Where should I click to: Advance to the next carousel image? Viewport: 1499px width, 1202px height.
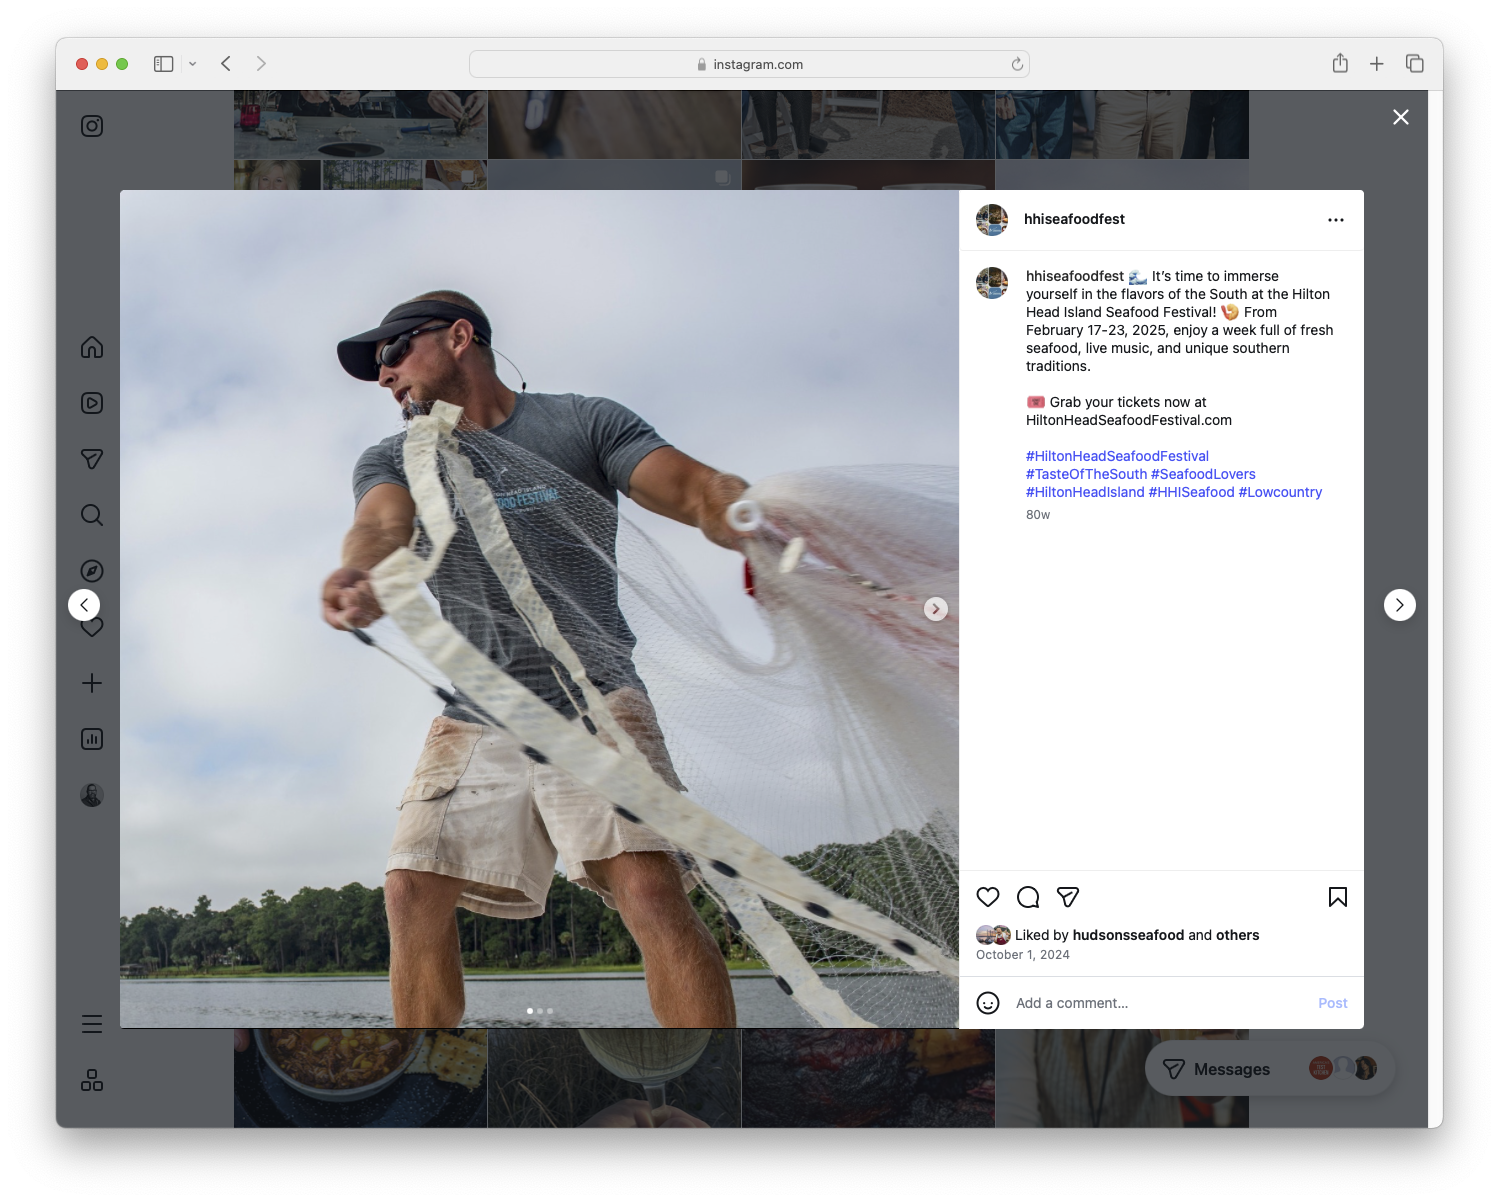point(936,608)
